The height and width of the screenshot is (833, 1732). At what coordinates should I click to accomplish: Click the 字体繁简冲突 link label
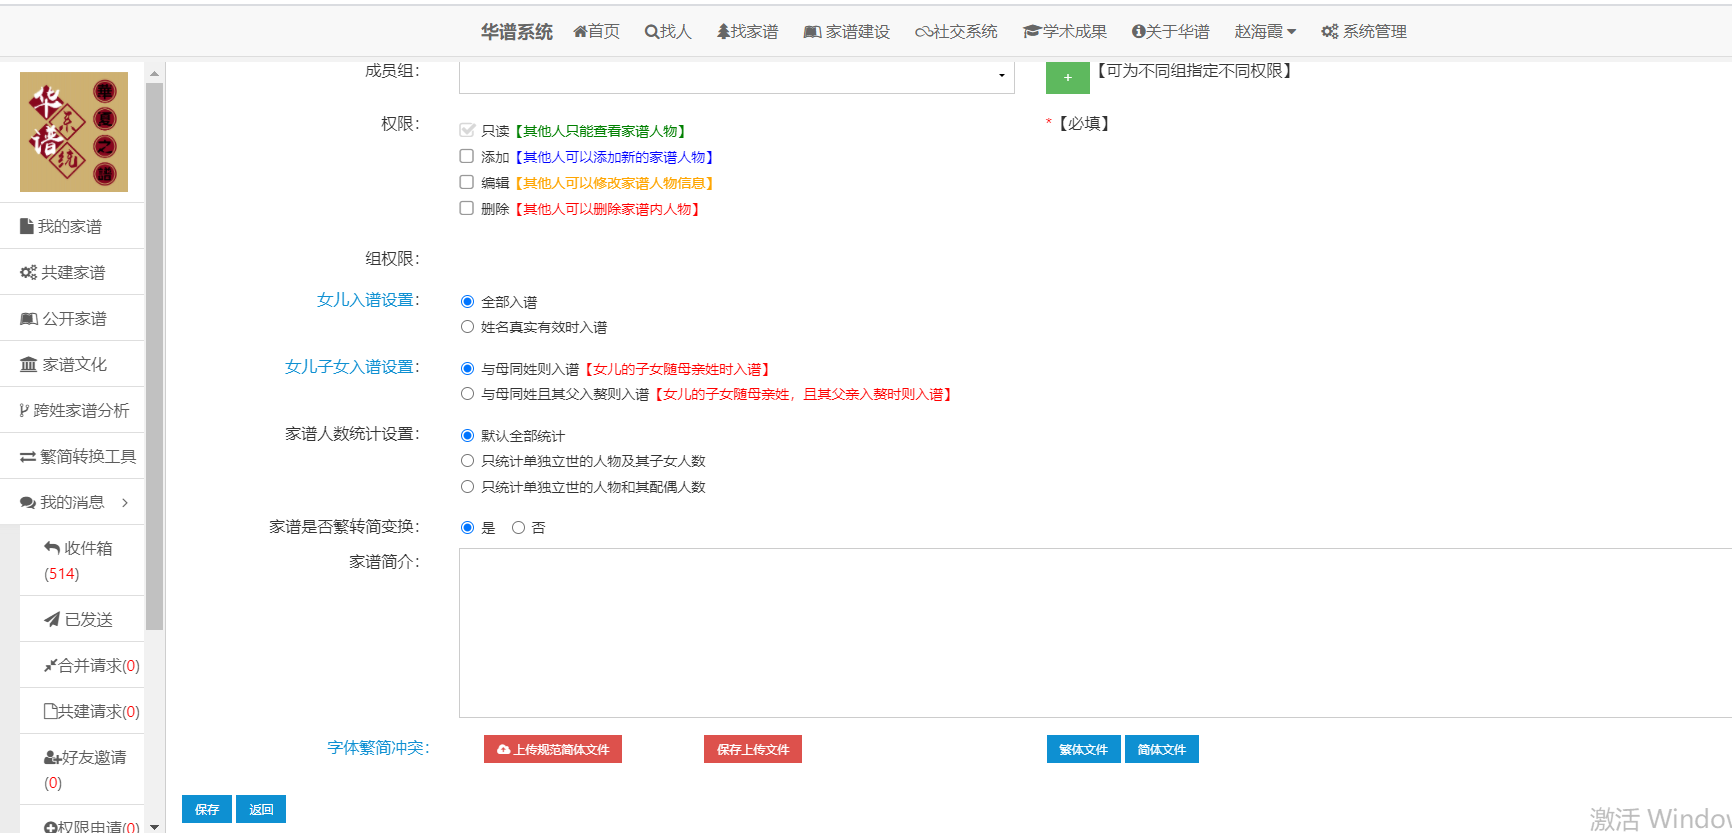coord(377,748)
